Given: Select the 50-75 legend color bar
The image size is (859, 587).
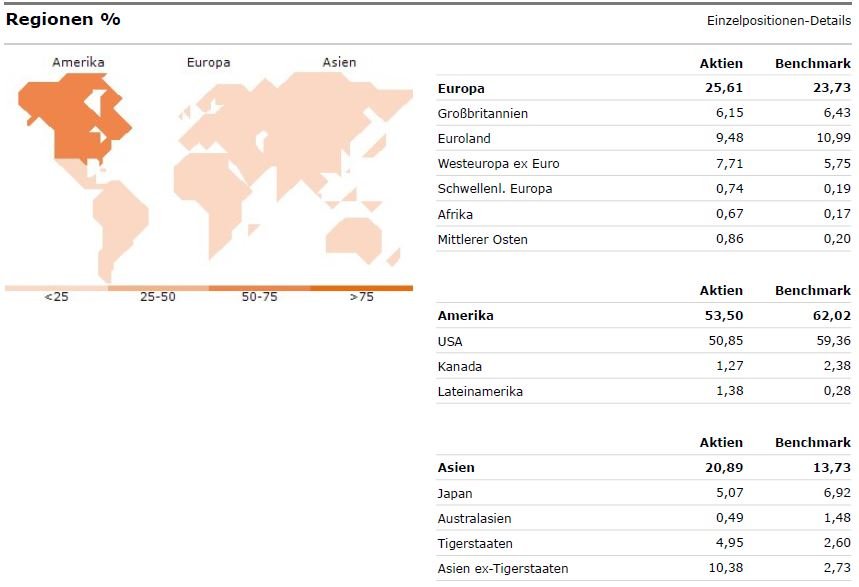Looking at the screenshot, I should [259, 288].
